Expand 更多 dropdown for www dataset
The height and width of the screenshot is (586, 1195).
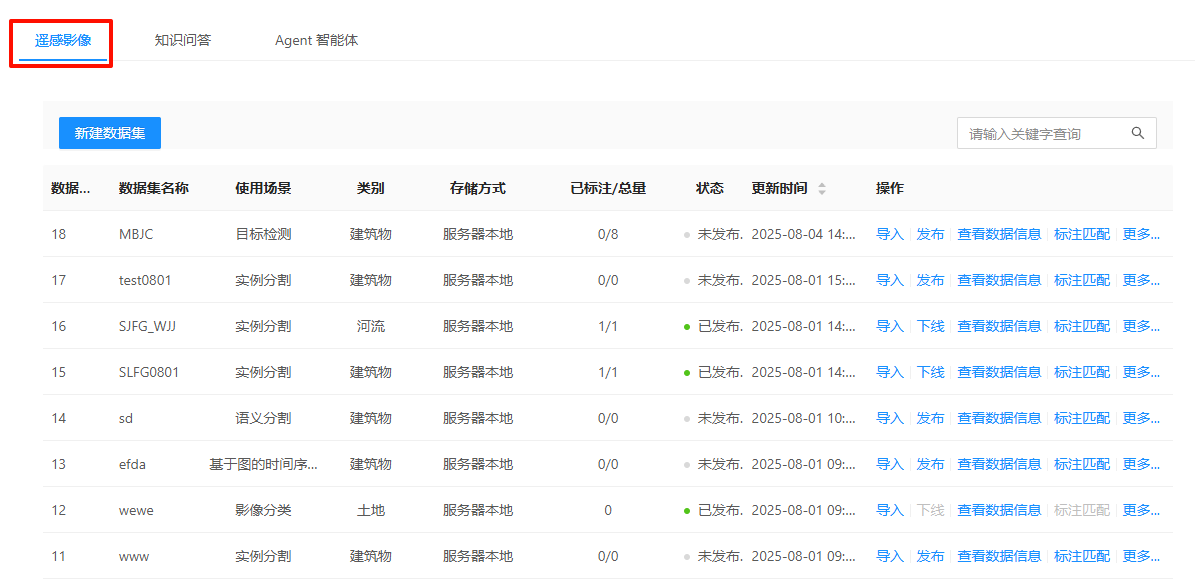pos(1141,556)
